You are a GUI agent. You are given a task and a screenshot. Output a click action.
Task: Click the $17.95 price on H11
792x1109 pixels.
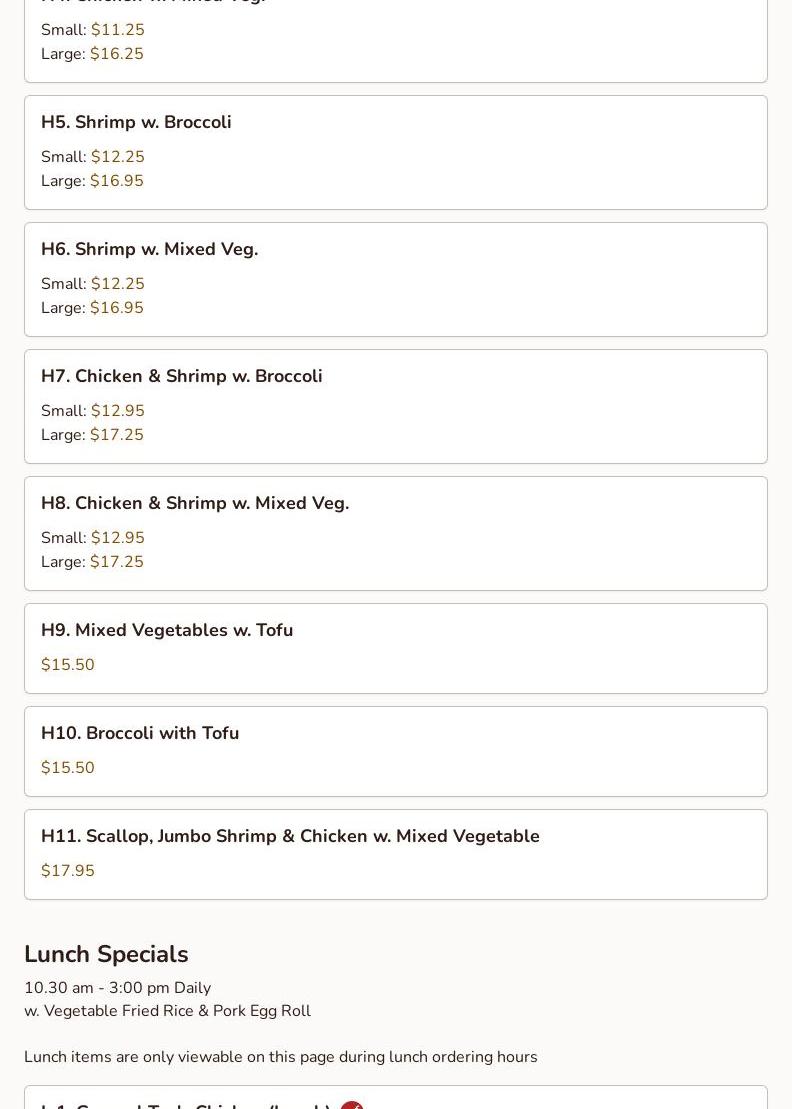[68, 871]
